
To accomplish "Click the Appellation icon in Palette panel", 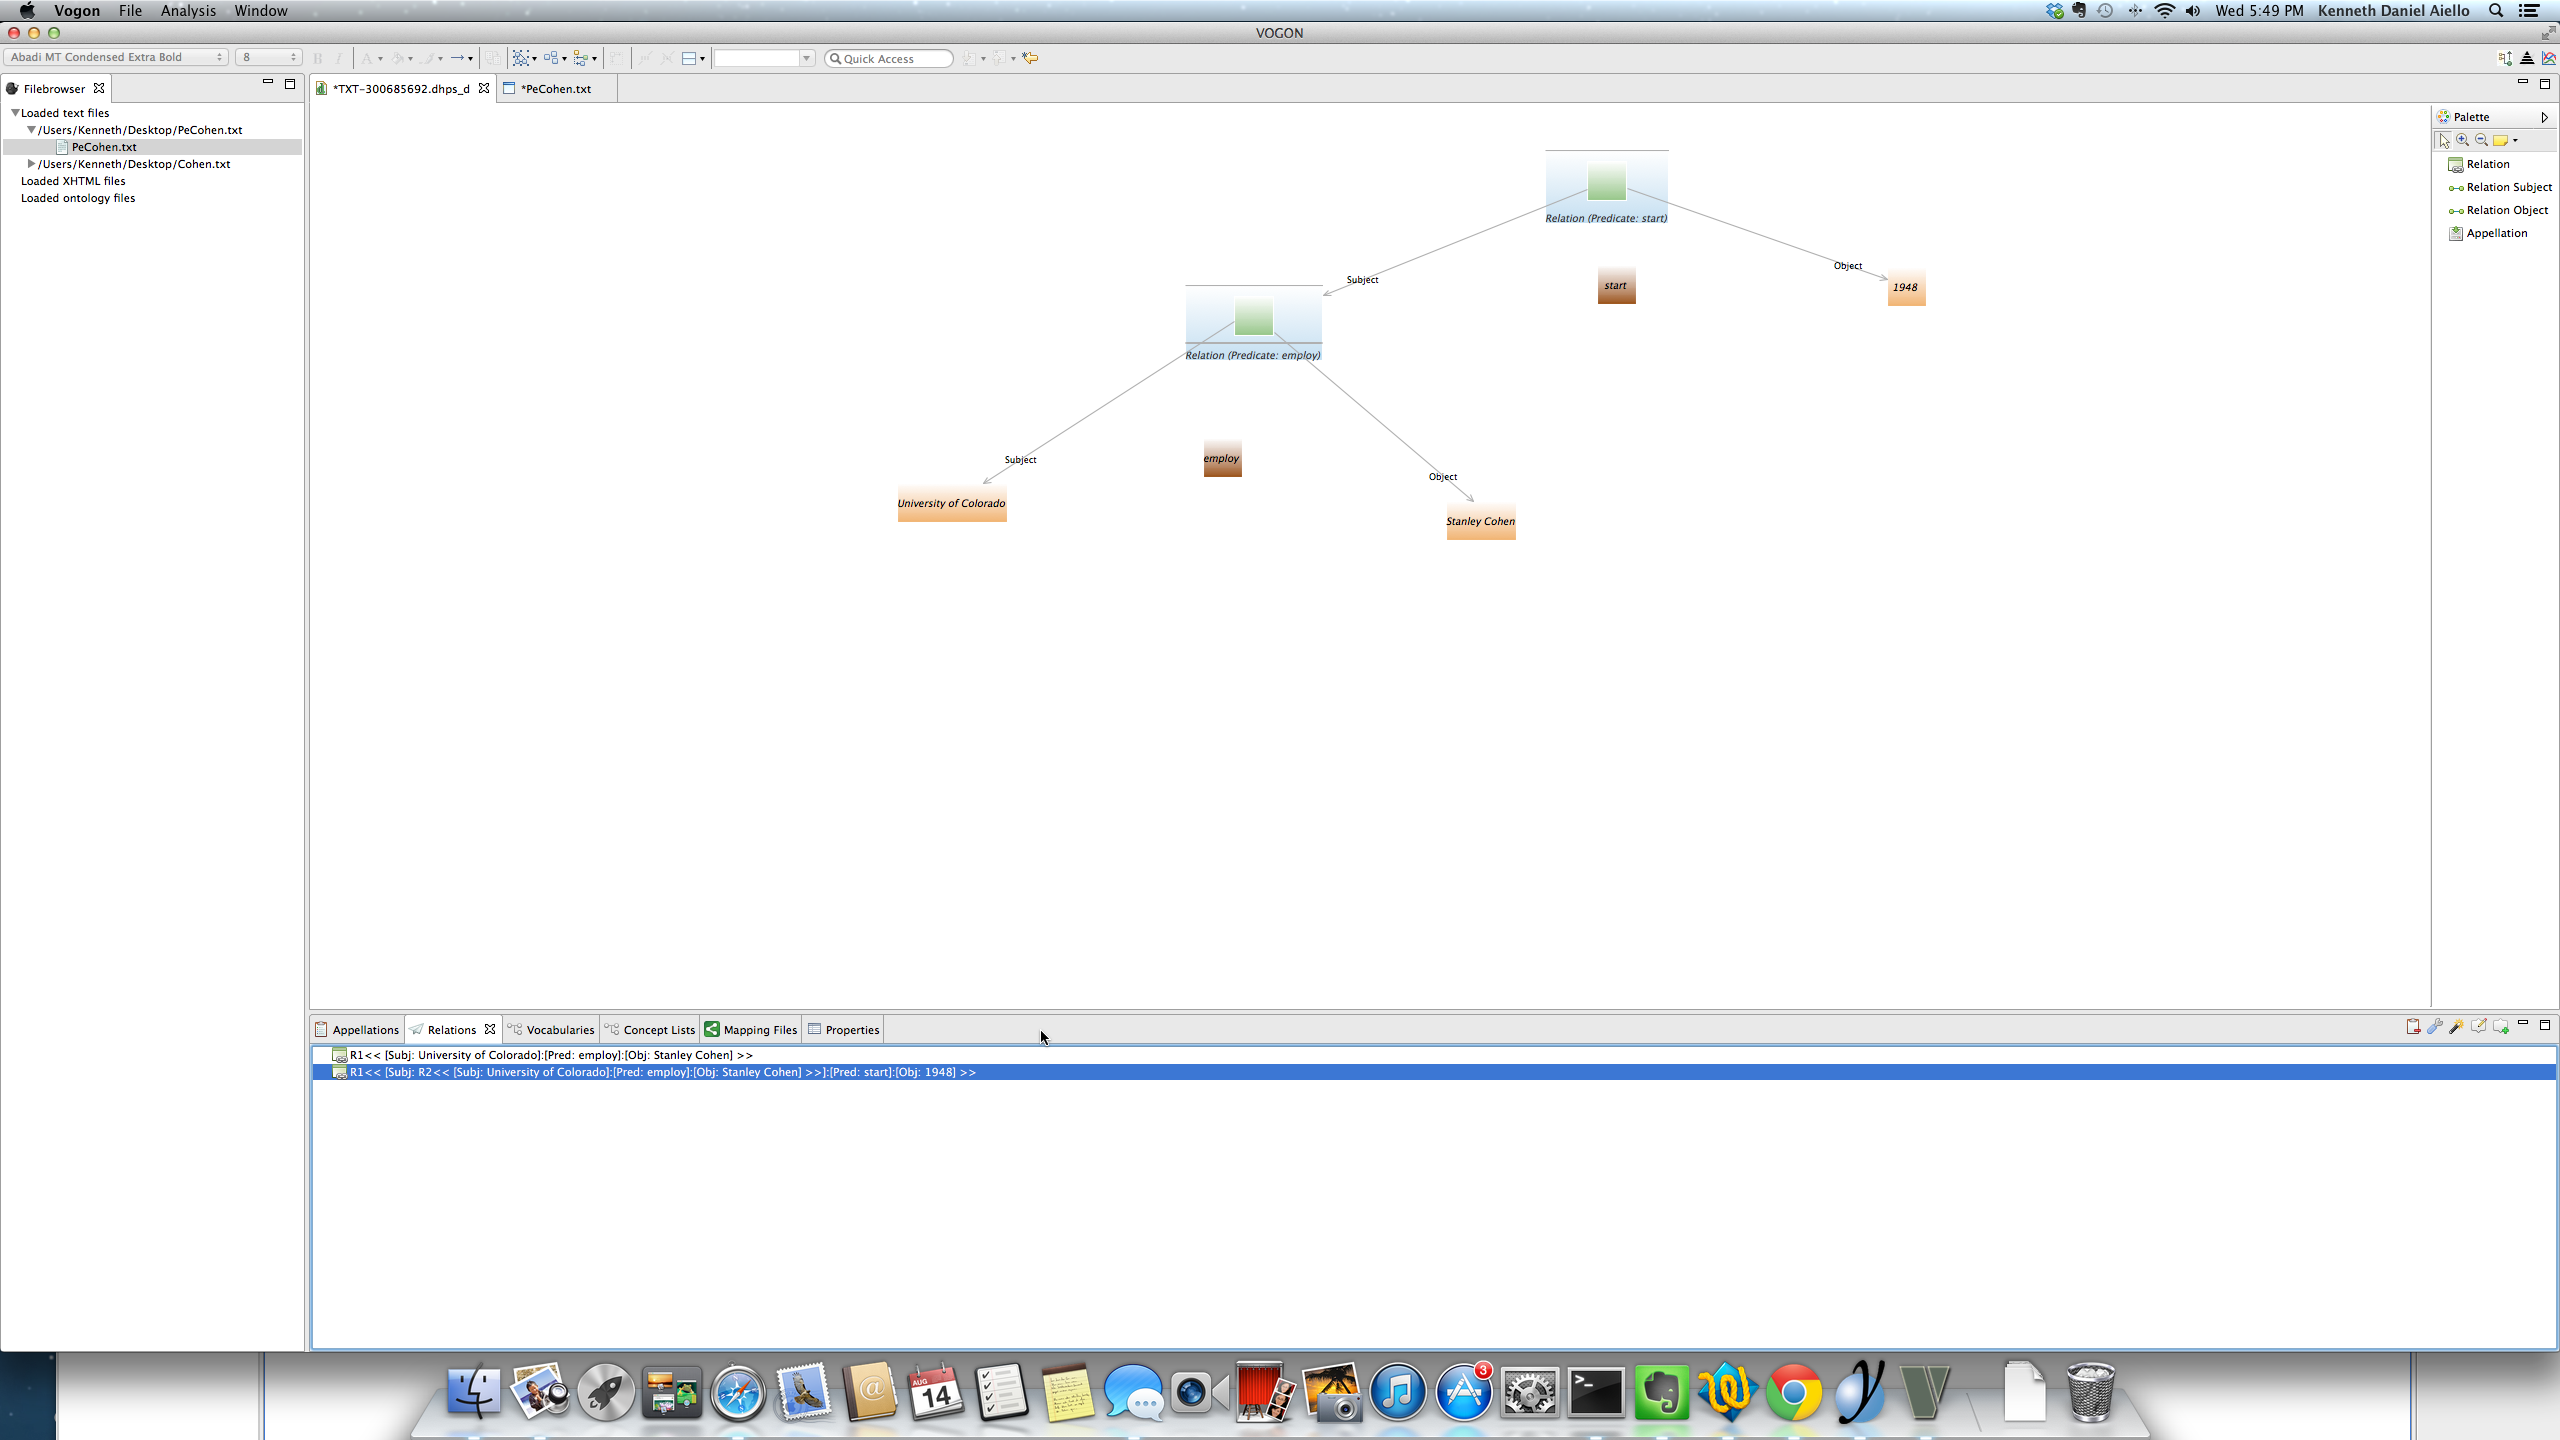I will coord(2455,230).
